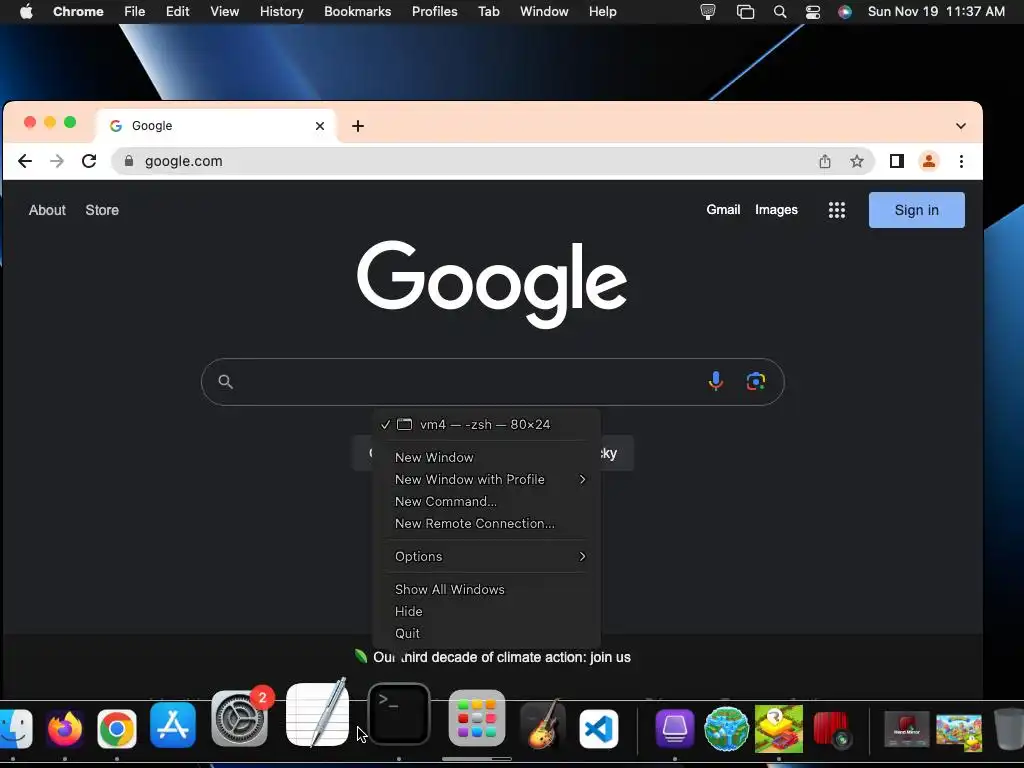Search by voice using the microphone icon
This screenshot has height=768, width=1024.
click(x=716, y=381)
